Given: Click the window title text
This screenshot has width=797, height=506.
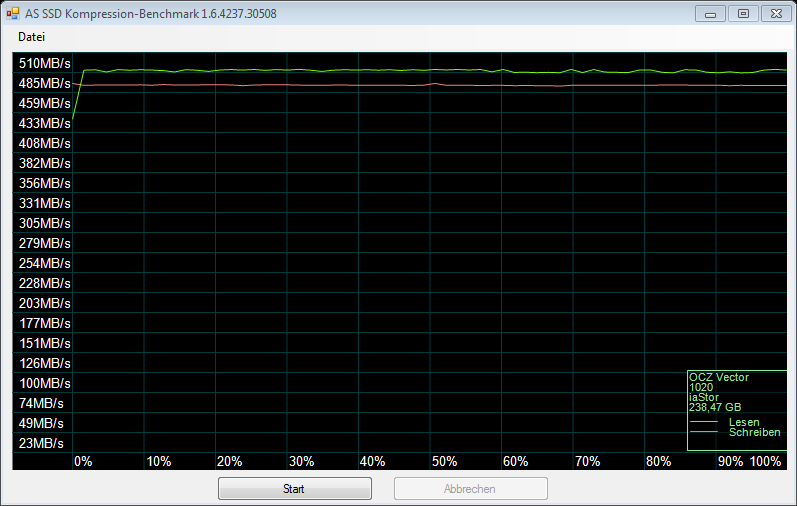Looking at the screenshot, I should (x=151, y=14).
